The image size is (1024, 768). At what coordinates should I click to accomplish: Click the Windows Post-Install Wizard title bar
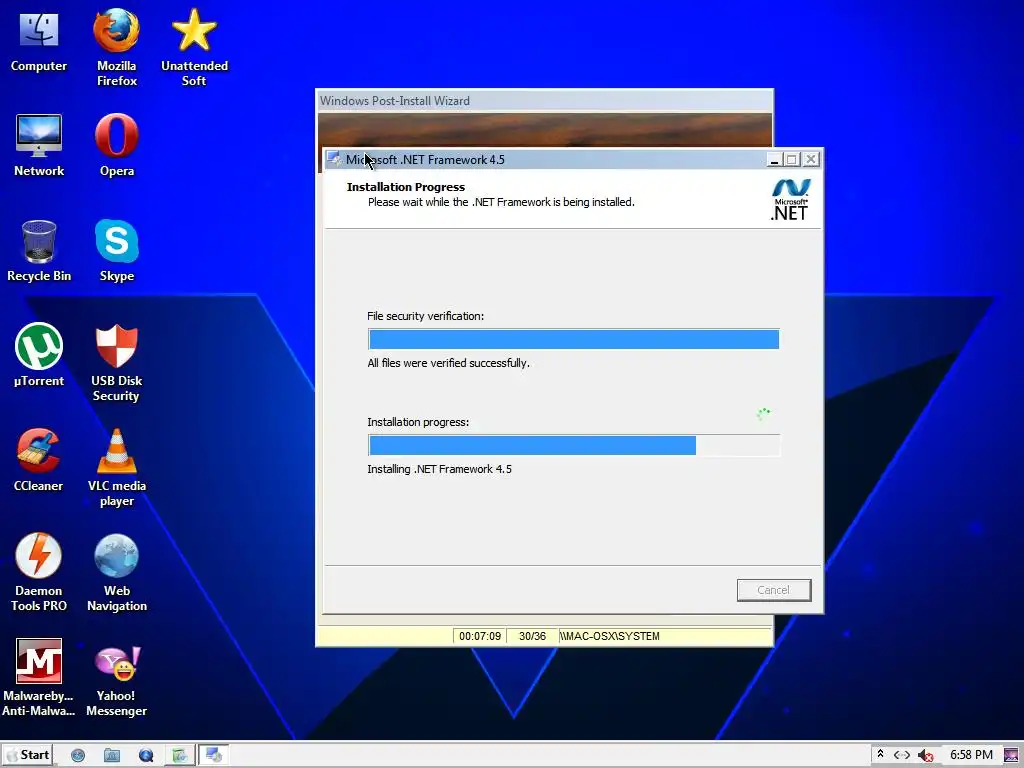(x=545, y=101)
